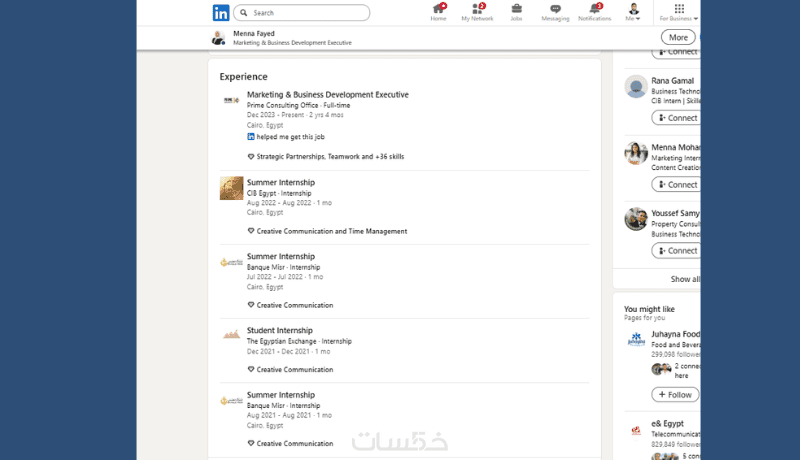800x460 pixels.
Task: Open Menna Mohamed's profile picture
Action: (x=636, y=153)
